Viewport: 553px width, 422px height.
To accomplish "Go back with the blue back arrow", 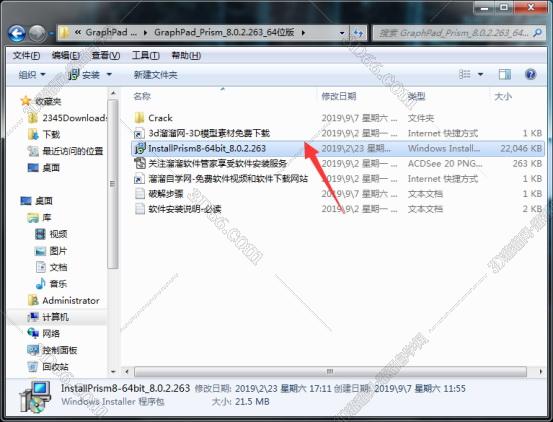I will tap(17, 34).
